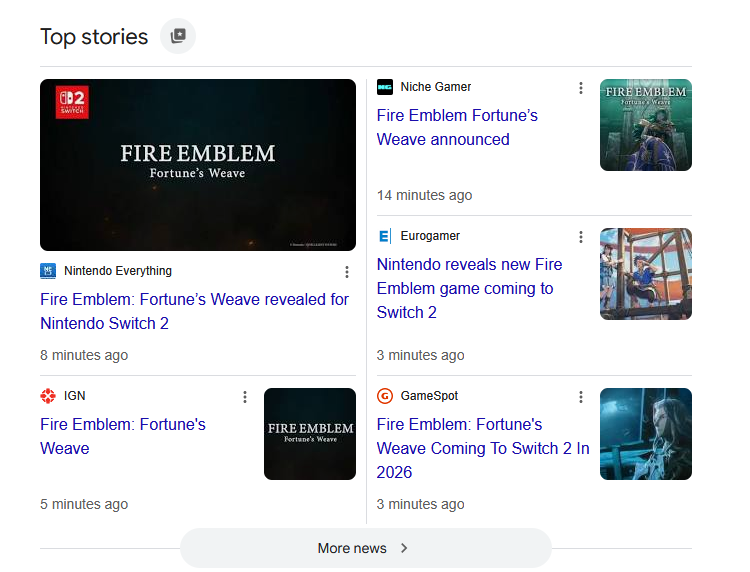The width and height of the screenshot is (750, 572).
Task: Open 'Fortune's Weave Coming To Switch 2 In 2026'
Action: tap(483, 448)
